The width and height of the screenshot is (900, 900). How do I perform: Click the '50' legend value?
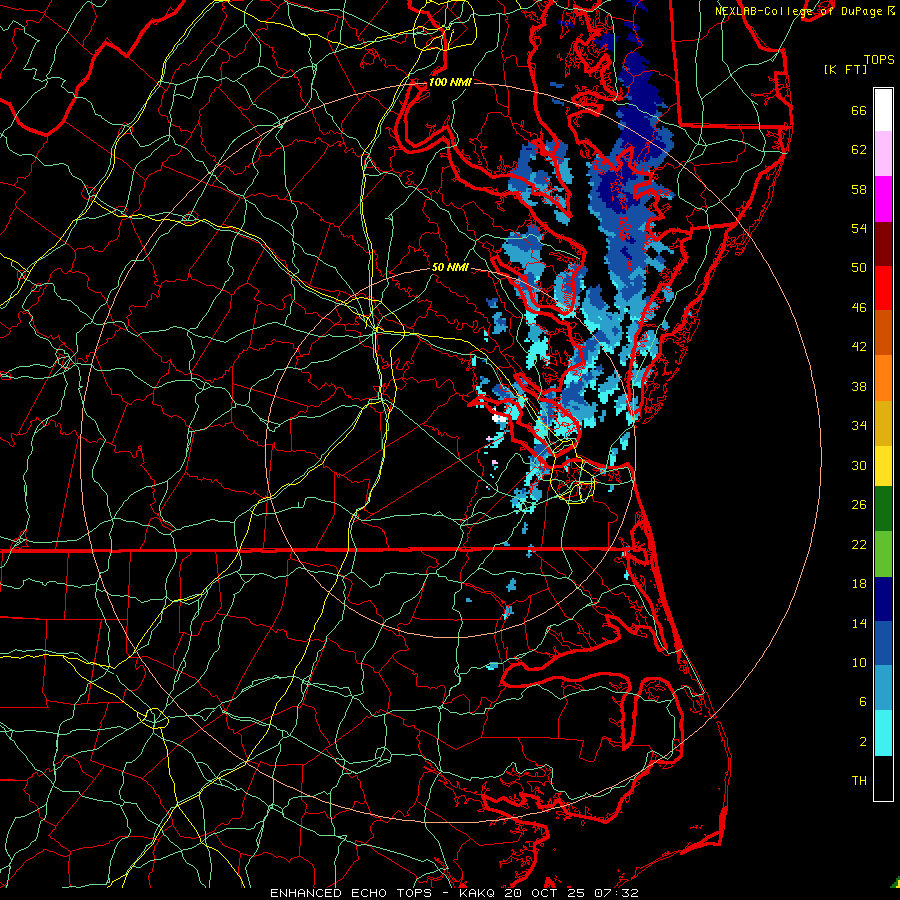859,268
